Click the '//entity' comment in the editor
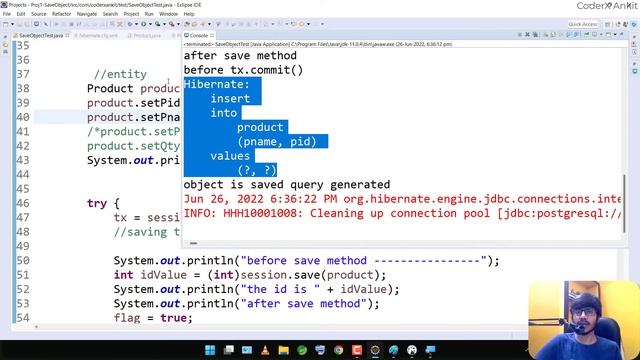The image size is (640, 360). (120, 74)
